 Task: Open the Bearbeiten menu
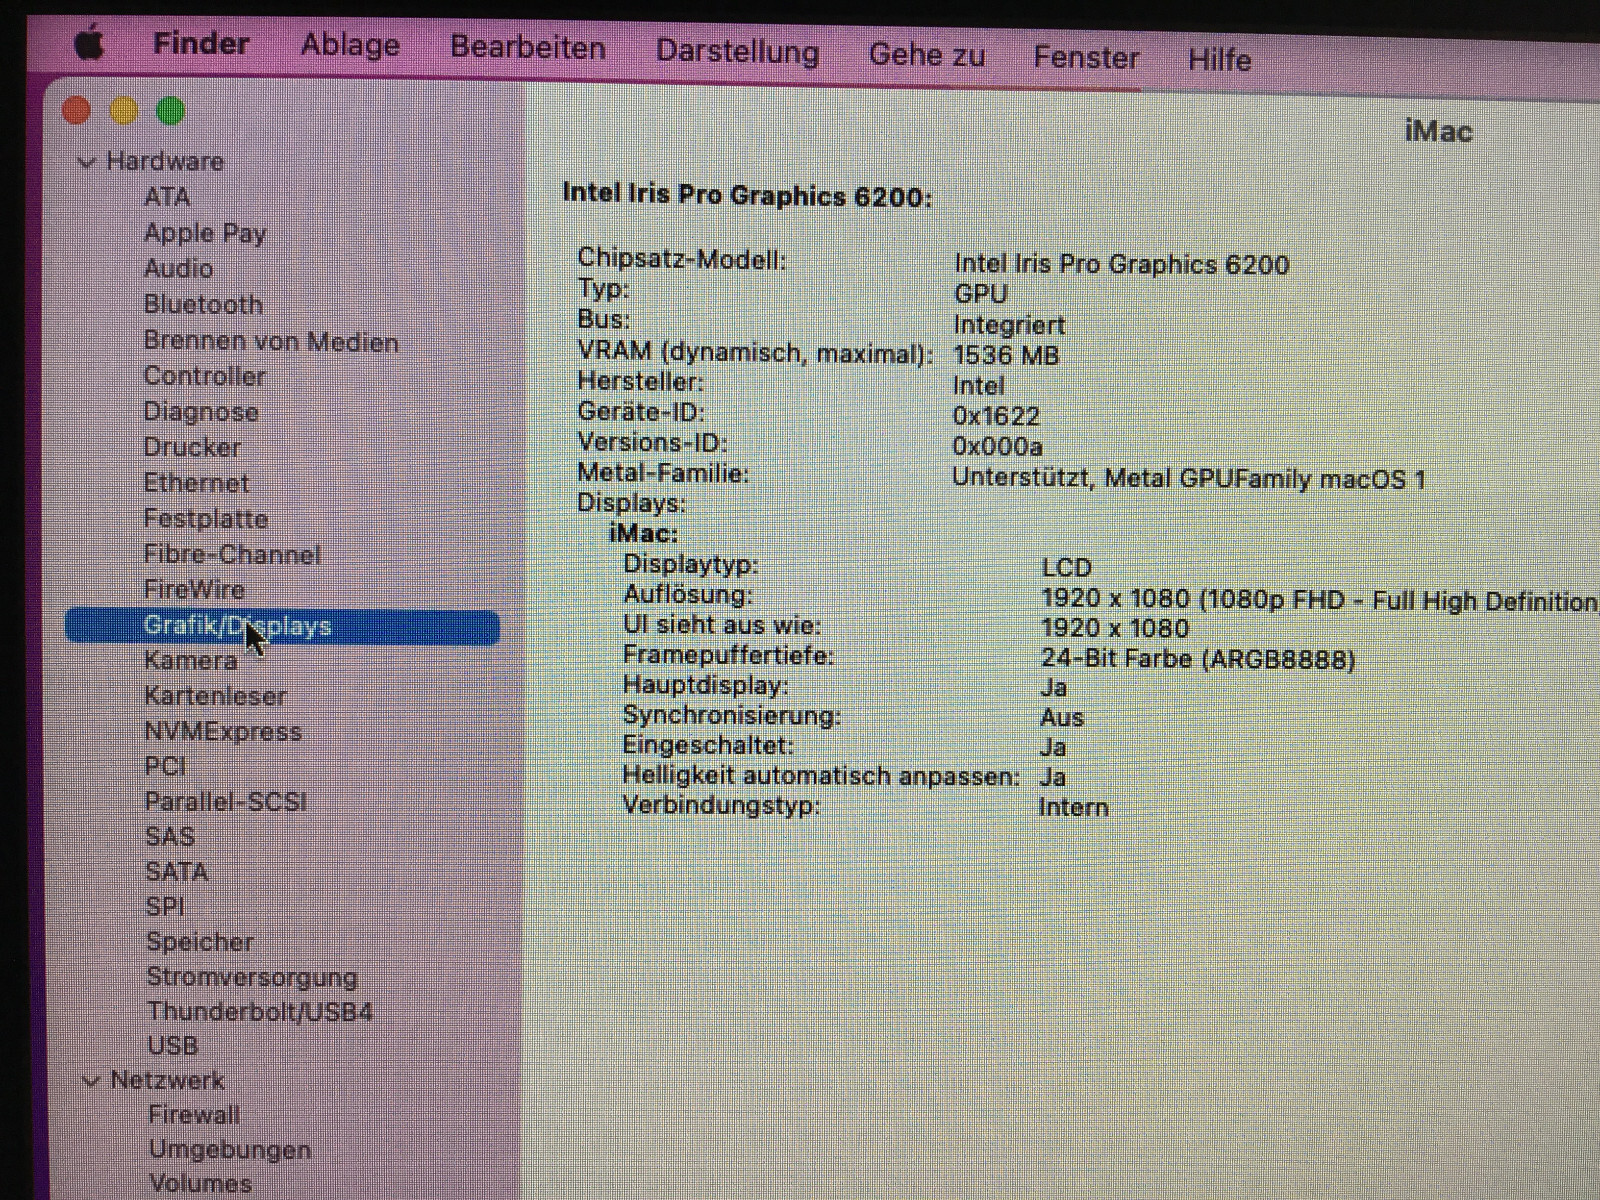(528, 47)
